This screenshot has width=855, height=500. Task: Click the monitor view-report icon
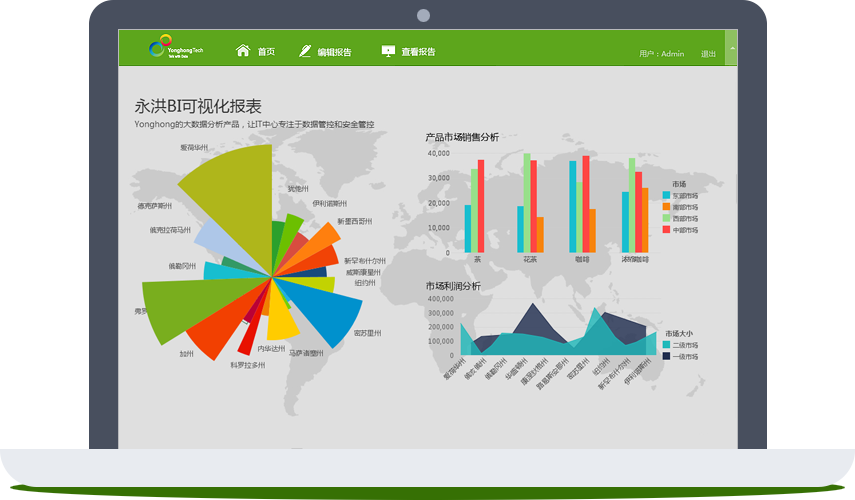click(388, 51)
